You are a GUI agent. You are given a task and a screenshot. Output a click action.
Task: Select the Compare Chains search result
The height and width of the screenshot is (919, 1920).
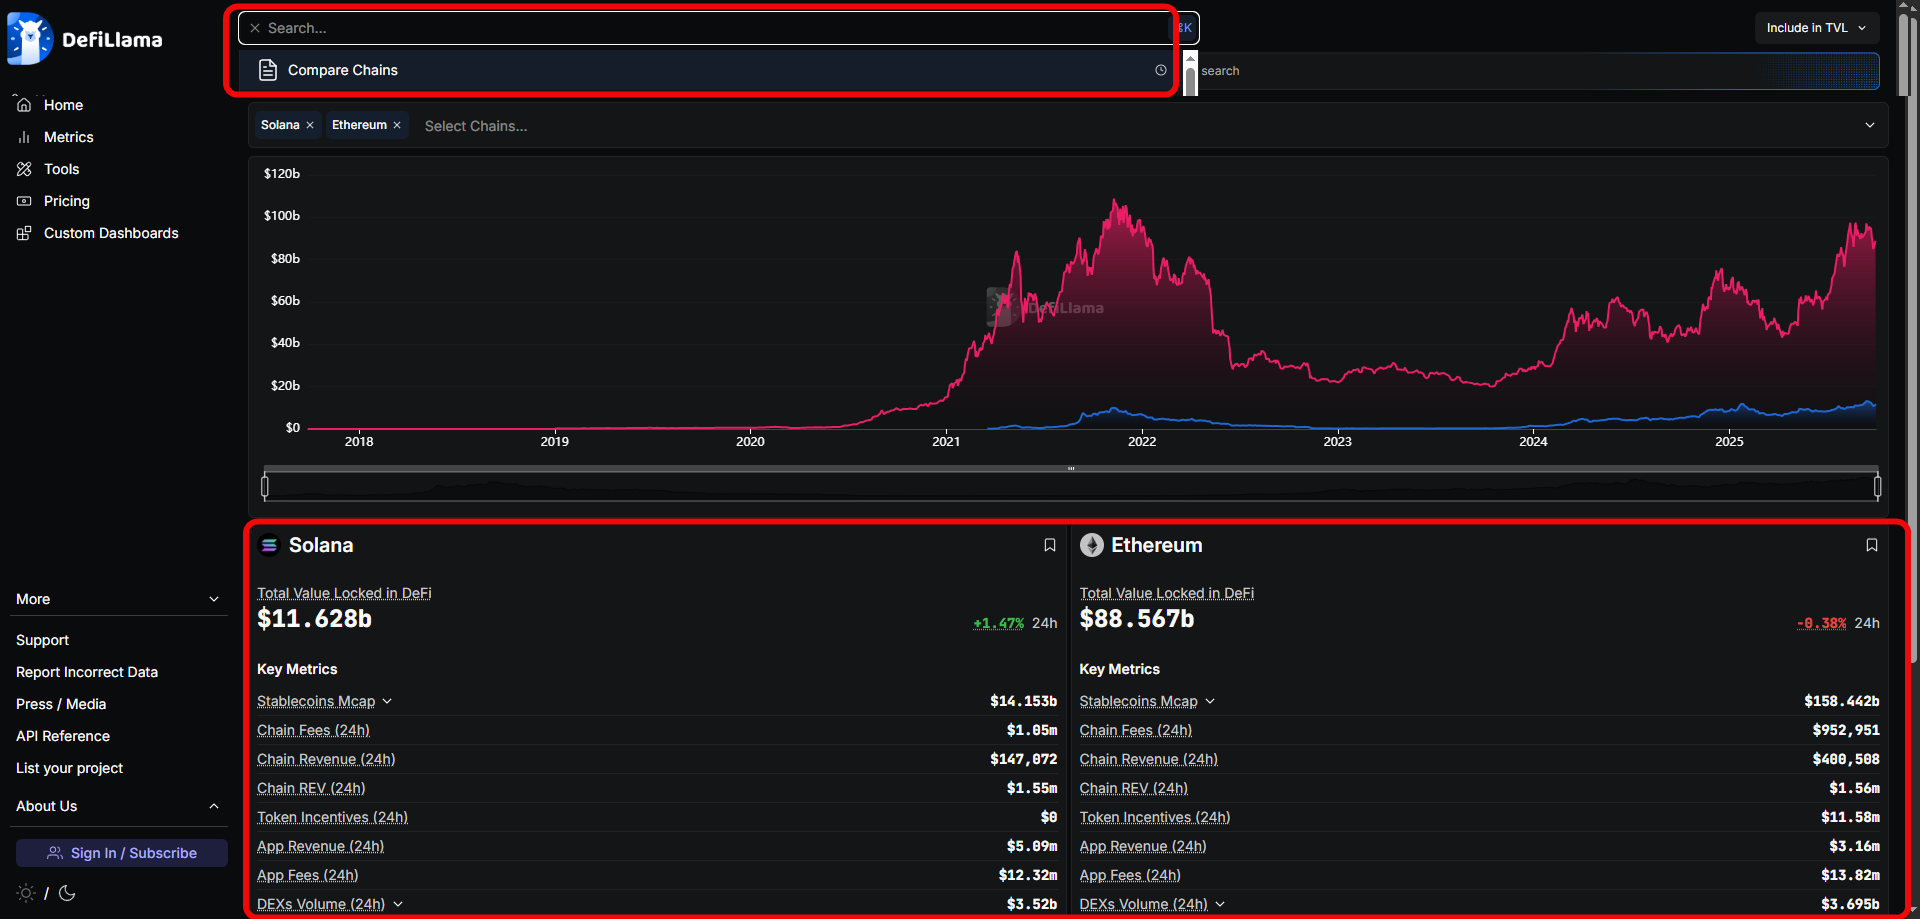(343, 70)
